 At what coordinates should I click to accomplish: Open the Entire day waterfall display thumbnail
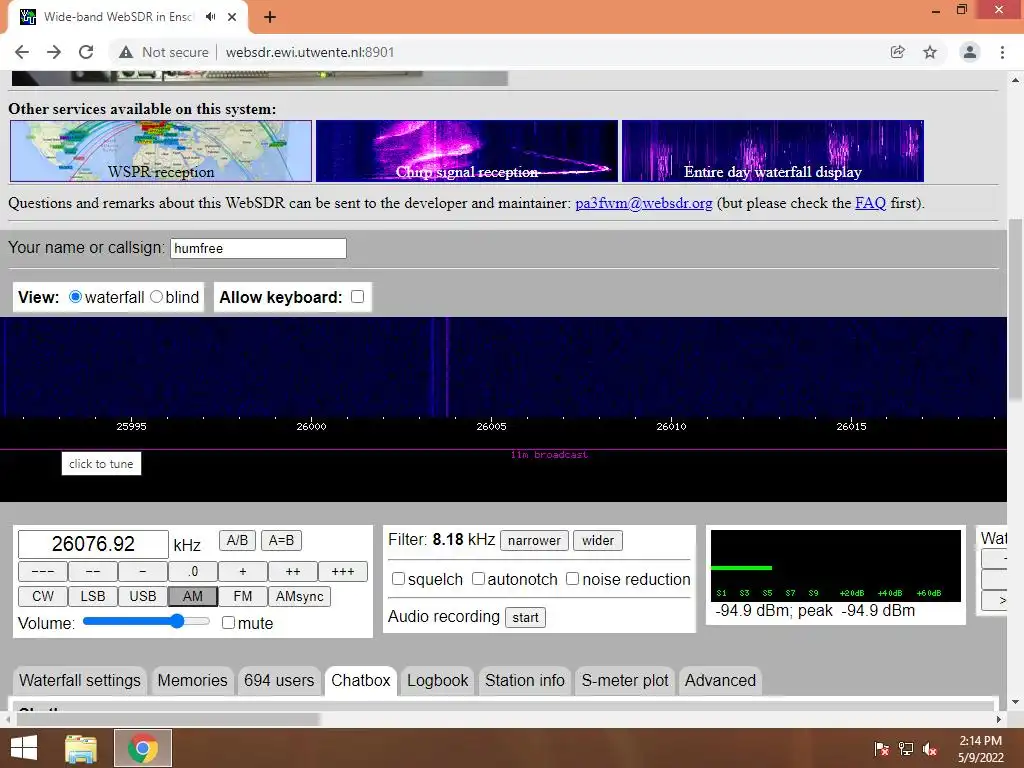coord(773,151)
